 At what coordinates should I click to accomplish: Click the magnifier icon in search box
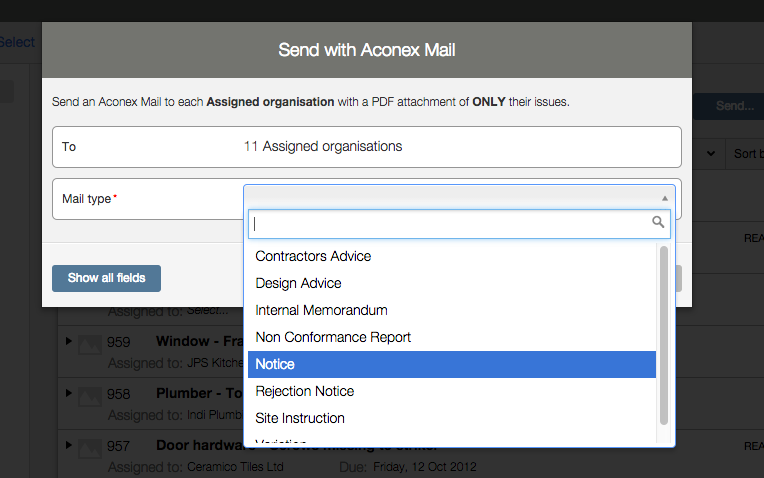coord(658,222)
